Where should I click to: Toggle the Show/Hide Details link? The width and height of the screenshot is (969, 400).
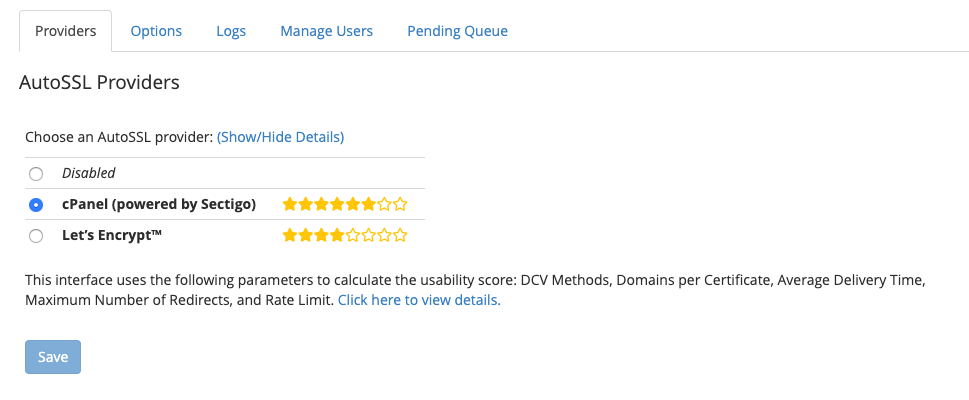coord(280,137)
